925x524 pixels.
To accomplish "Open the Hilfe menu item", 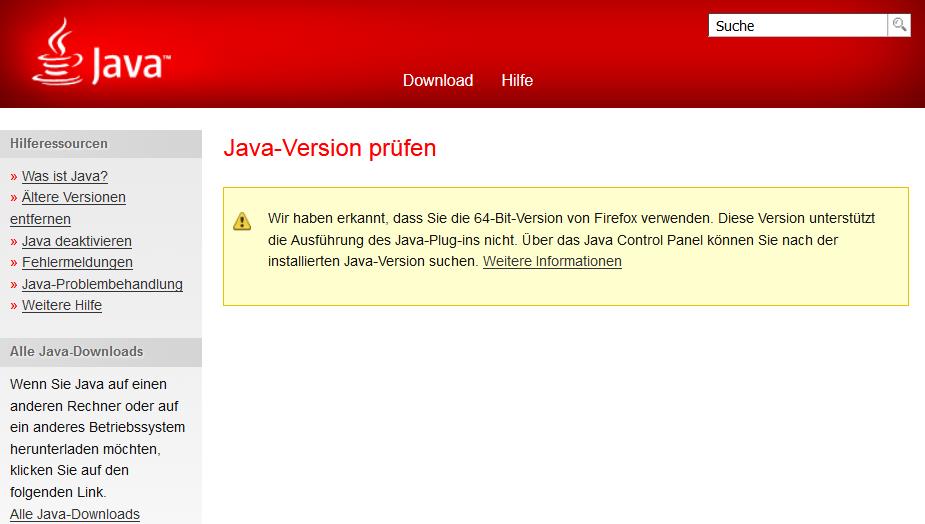I will [517, 80].
